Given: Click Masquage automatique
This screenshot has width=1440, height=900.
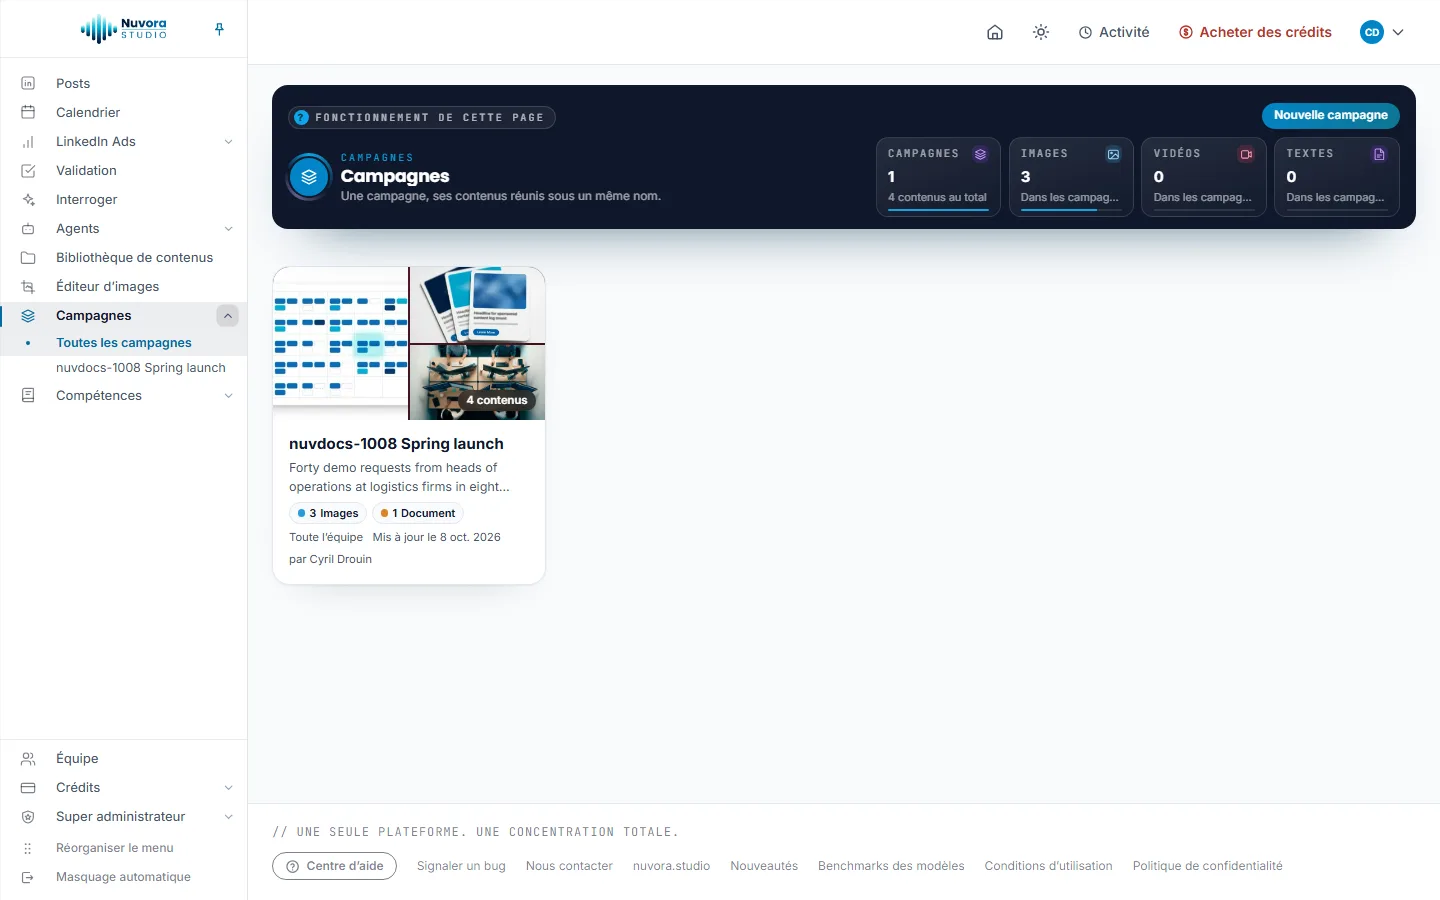Looking at the screenshot, I should pyautogui.click(x=123, y=876).
